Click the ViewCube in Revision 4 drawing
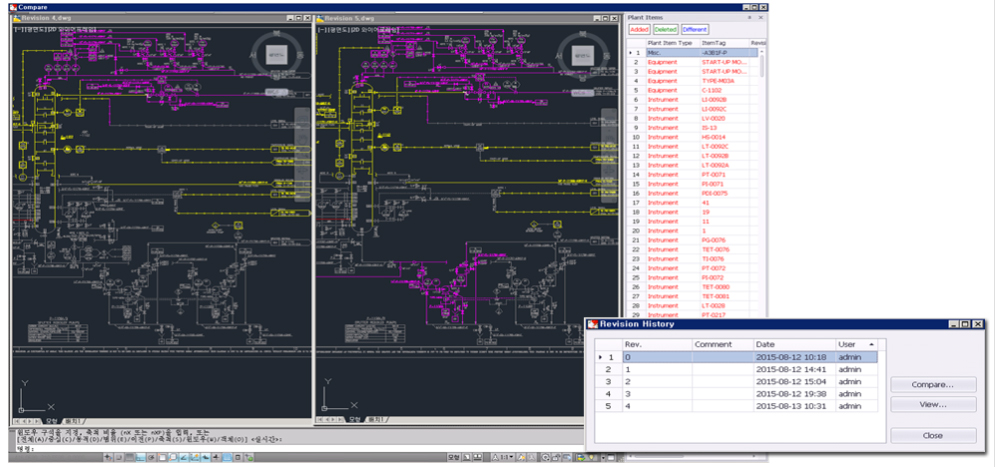This screenshot has width=995, height=467. point(276,57)
